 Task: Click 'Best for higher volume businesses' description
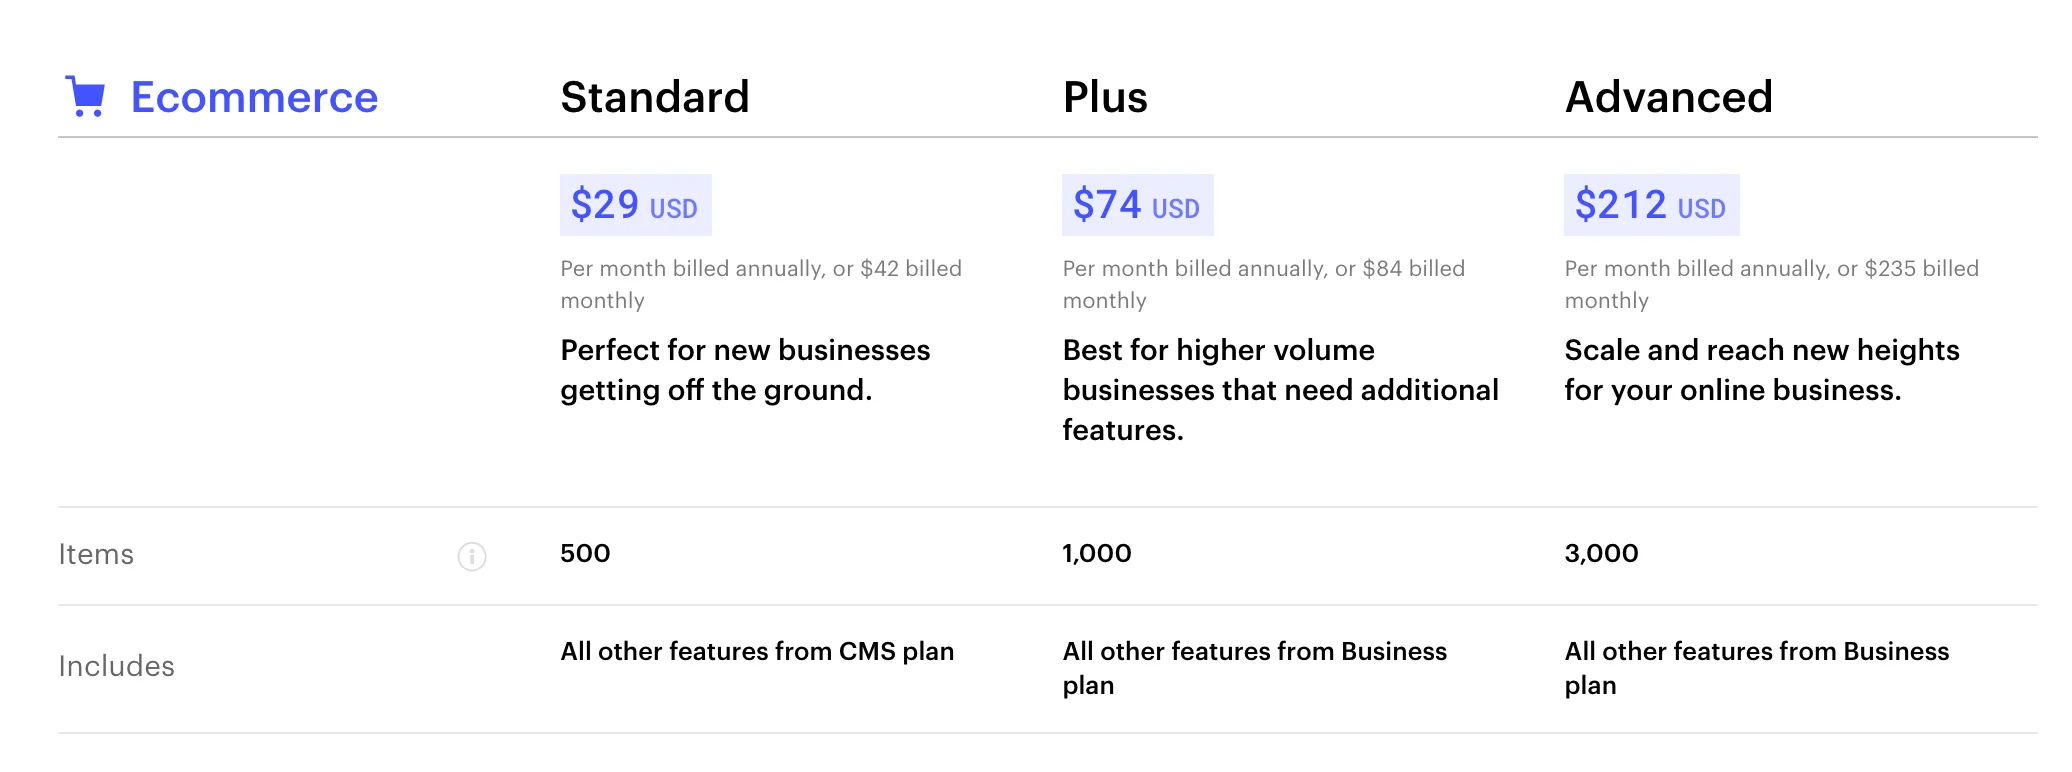pos(1280,390)
